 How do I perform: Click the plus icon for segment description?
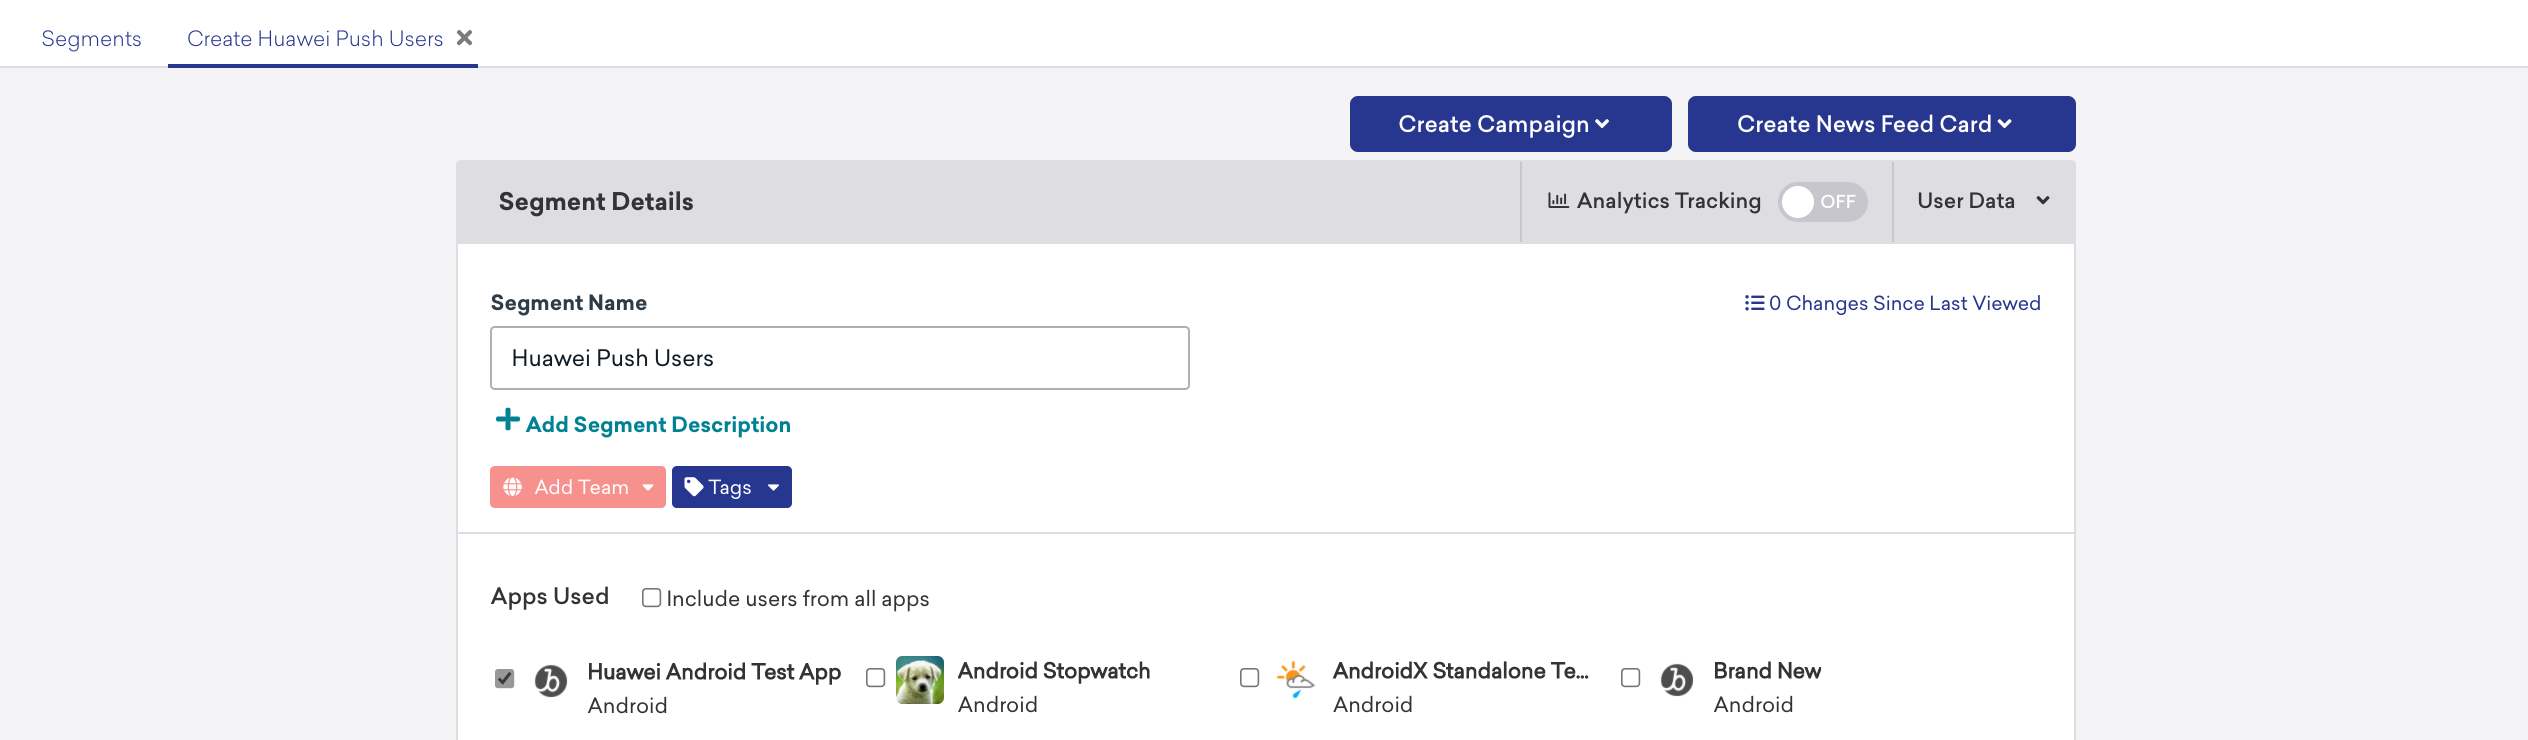point(507,419)
